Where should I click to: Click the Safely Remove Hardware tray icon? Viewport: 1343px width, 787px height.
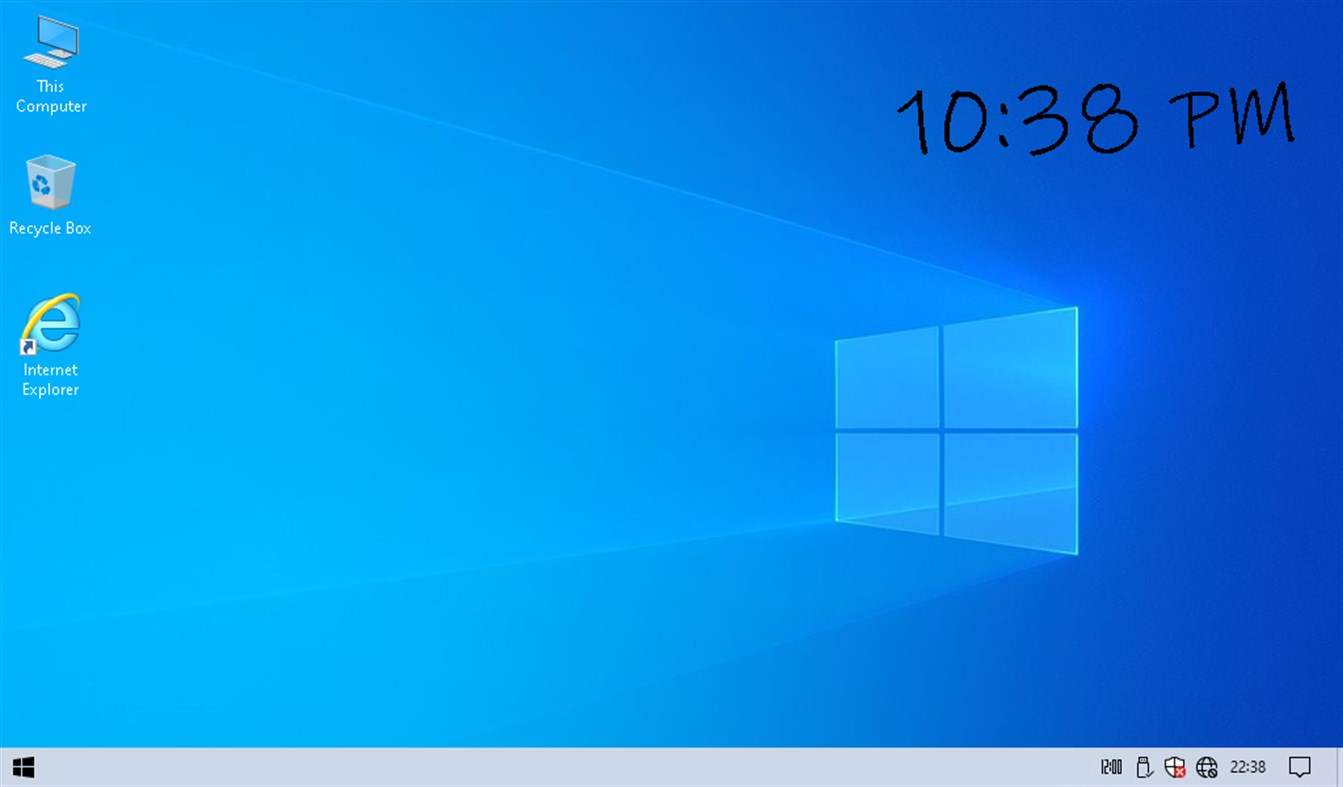1143,766
